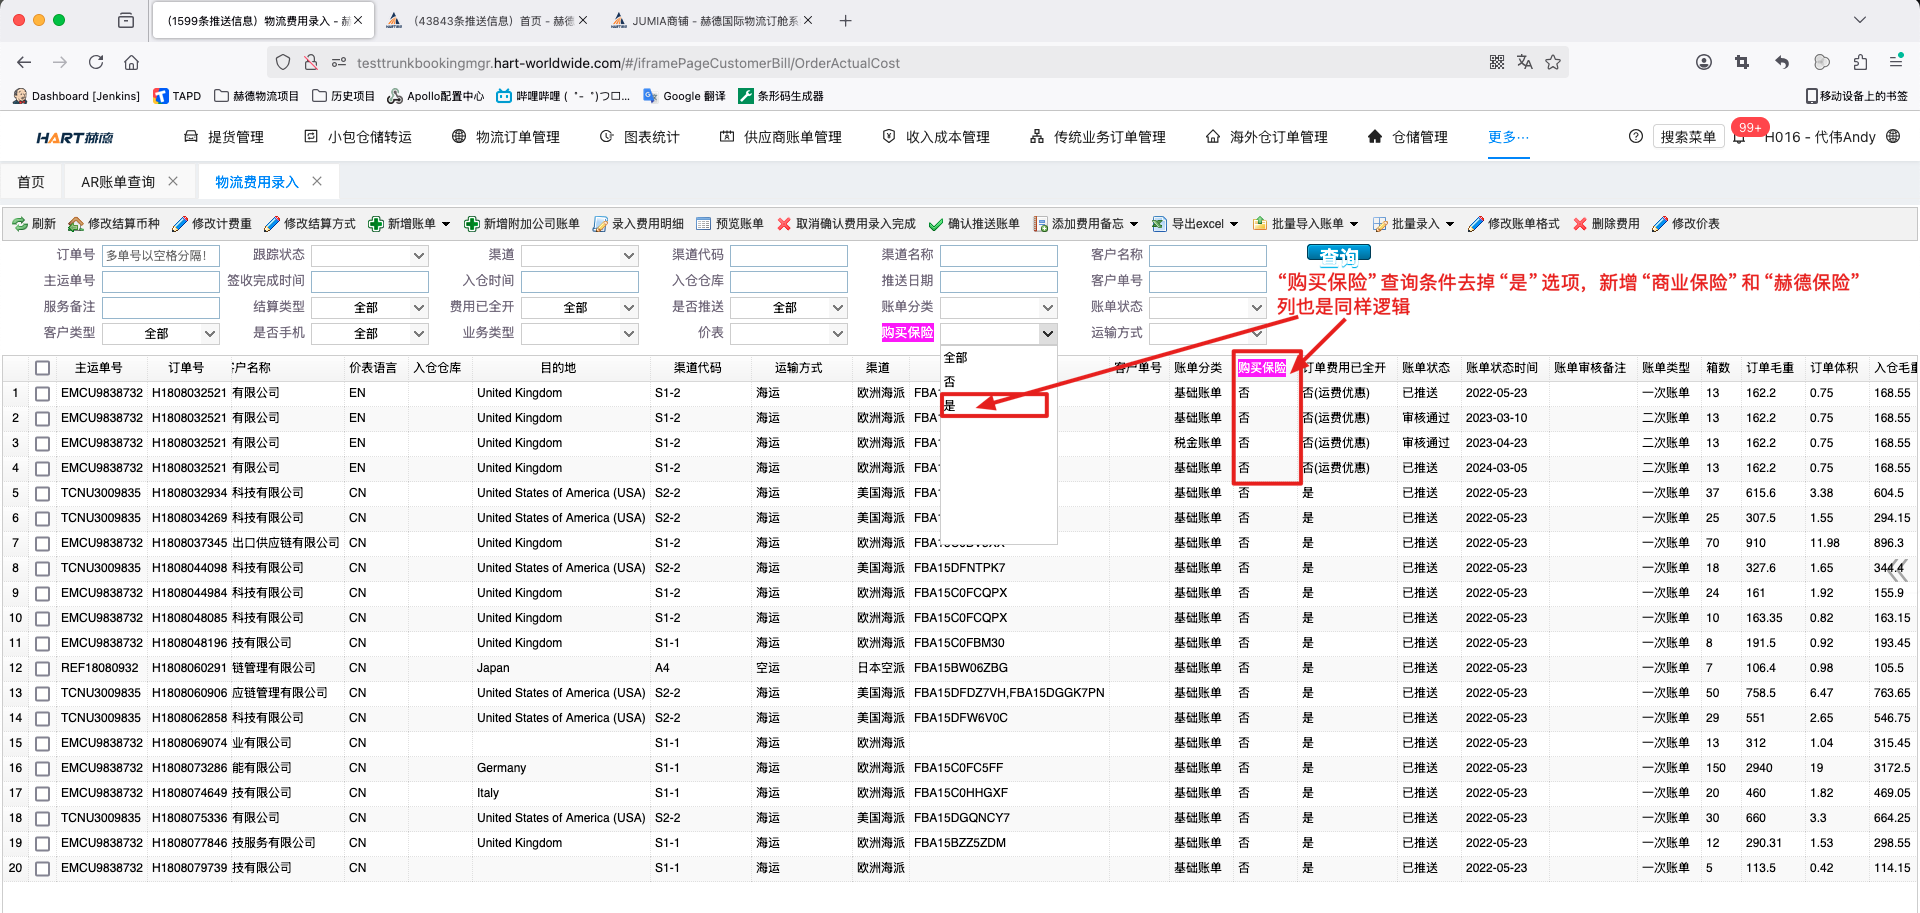Expand the 跟踪状态 dropdown
The height and width of the screenshot is (913, 1920).
(419, 256)
